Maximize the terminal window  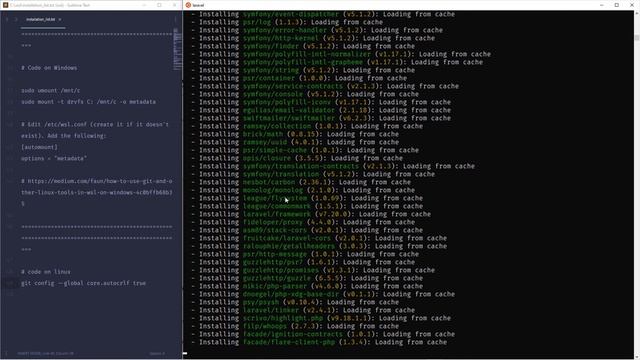tap(617, 5)
